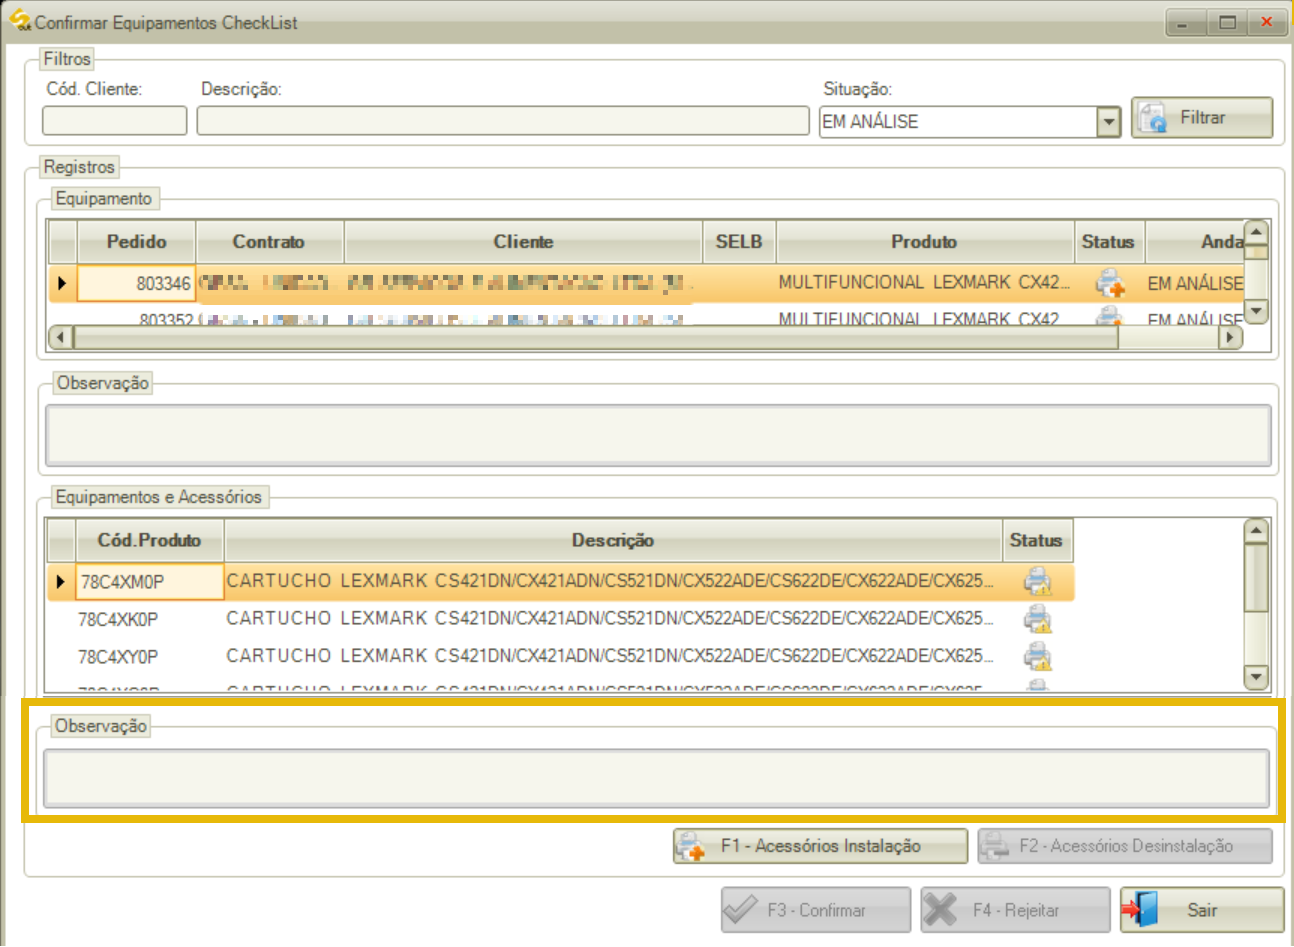Select MULTIFUNCIONAL LEXMARK product cell of 803346
The width and height of the screenshot is (1294, 947).
pyautogui.click(x=925, y=283)
